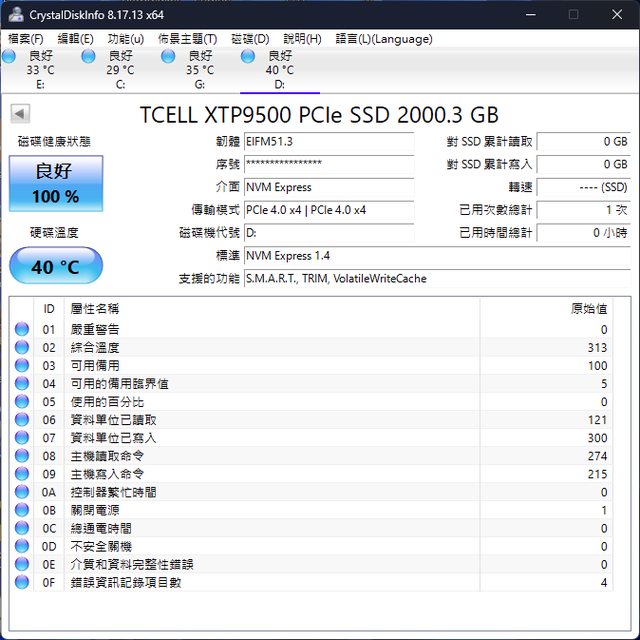640x640 pixels.
Task: Open the 編輯(E) menu
Action: (76, 39)
